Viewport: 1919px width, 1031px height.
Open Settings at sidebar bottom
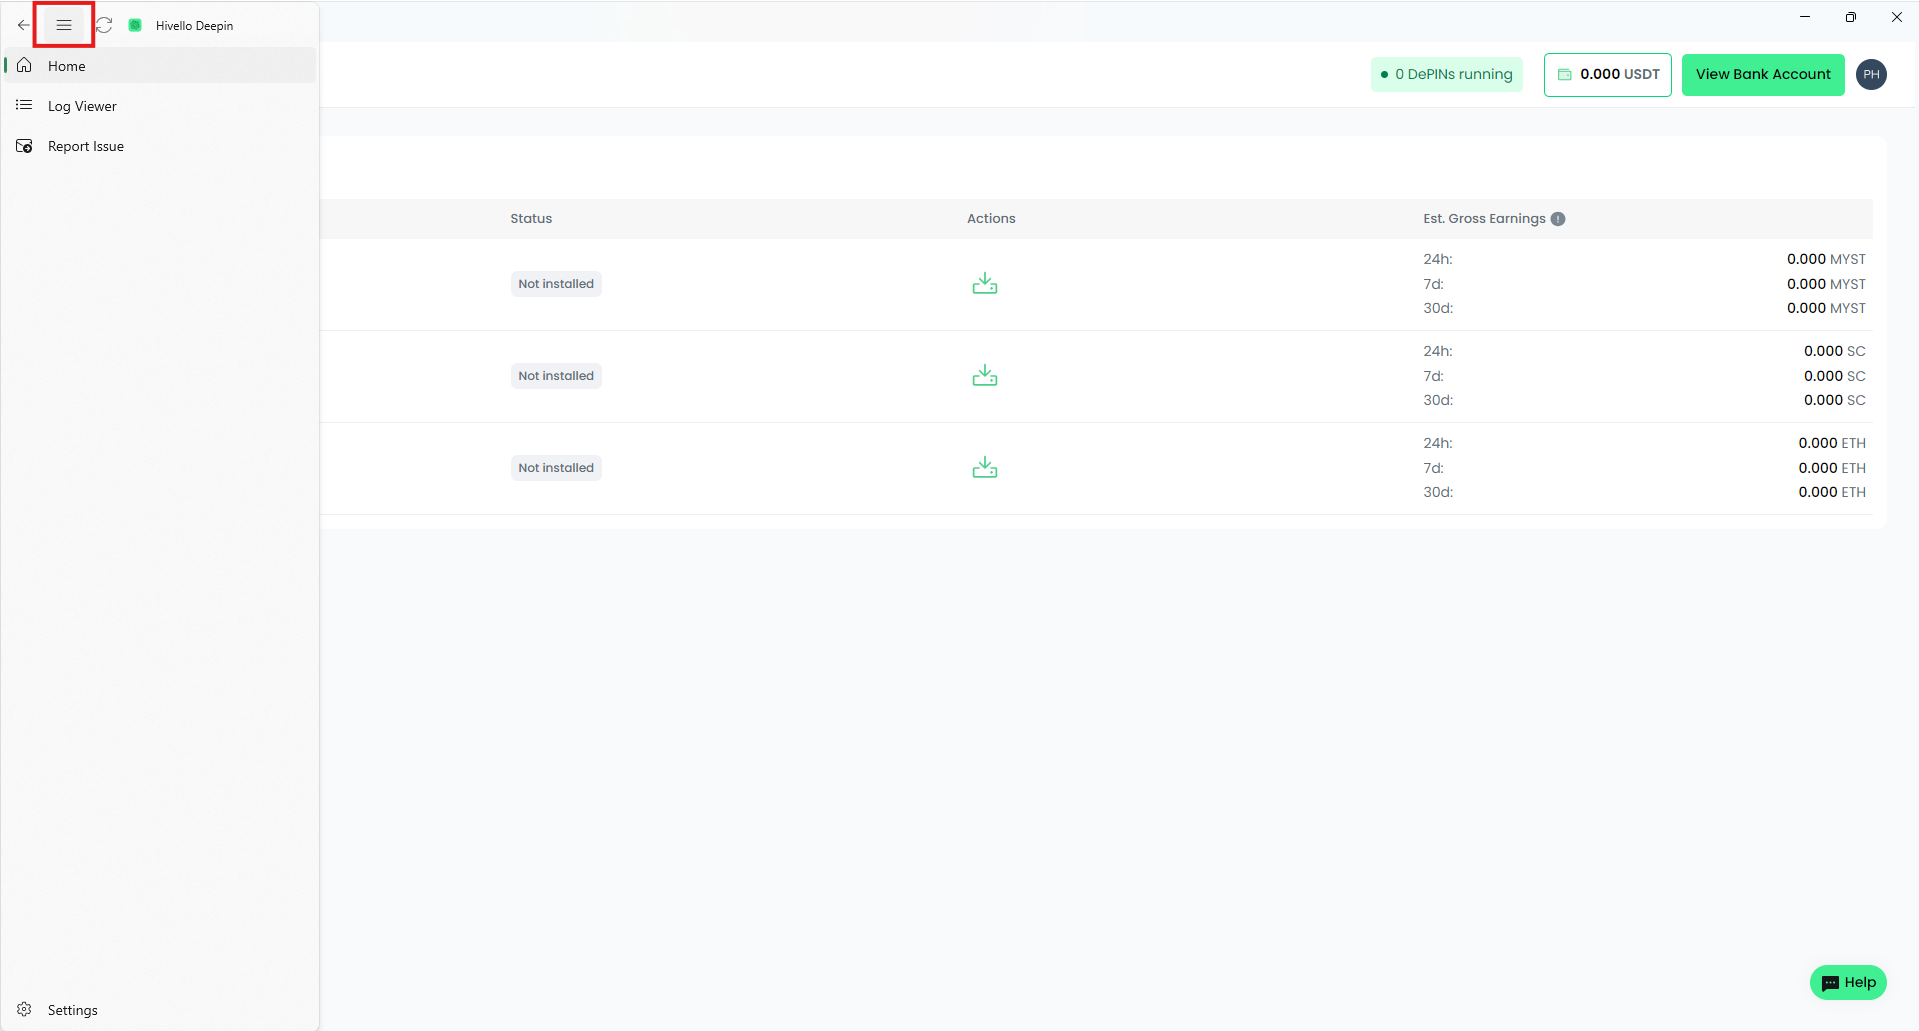[72, 1010]
